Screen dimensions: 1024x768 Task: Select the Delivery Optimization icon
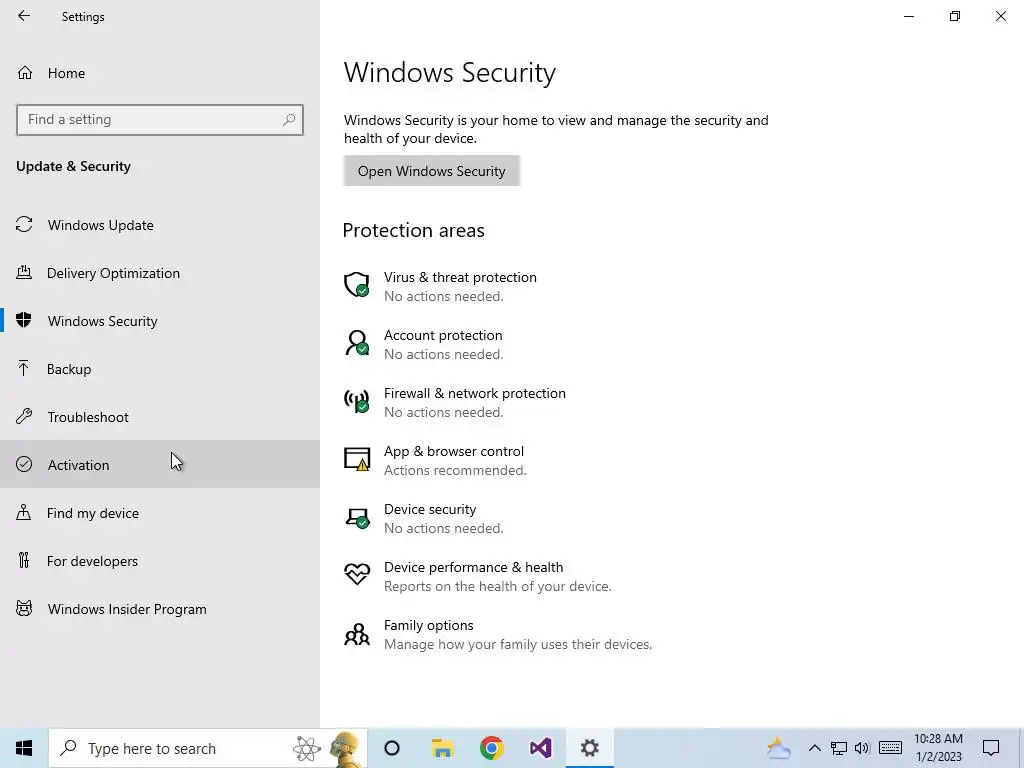(24, 272)
